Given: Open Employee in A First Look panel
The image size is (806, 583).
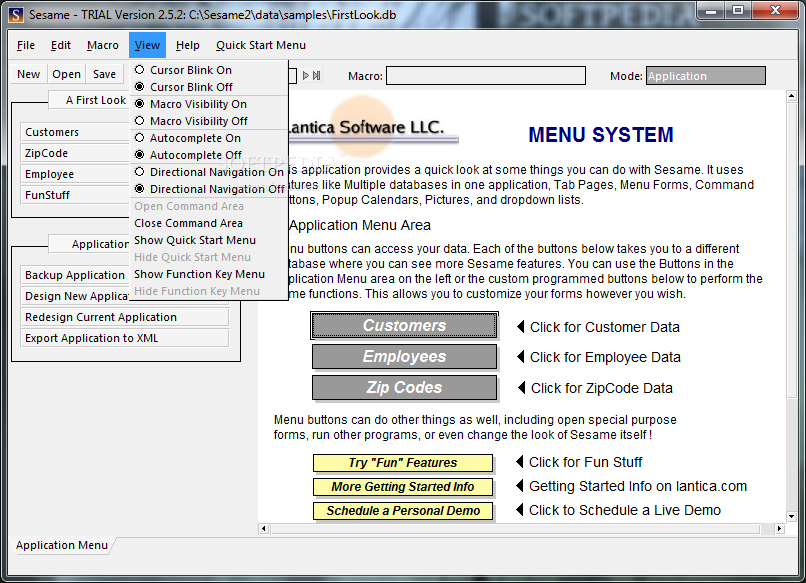Looking at the screenshot, I should click(x=75, y=174).
